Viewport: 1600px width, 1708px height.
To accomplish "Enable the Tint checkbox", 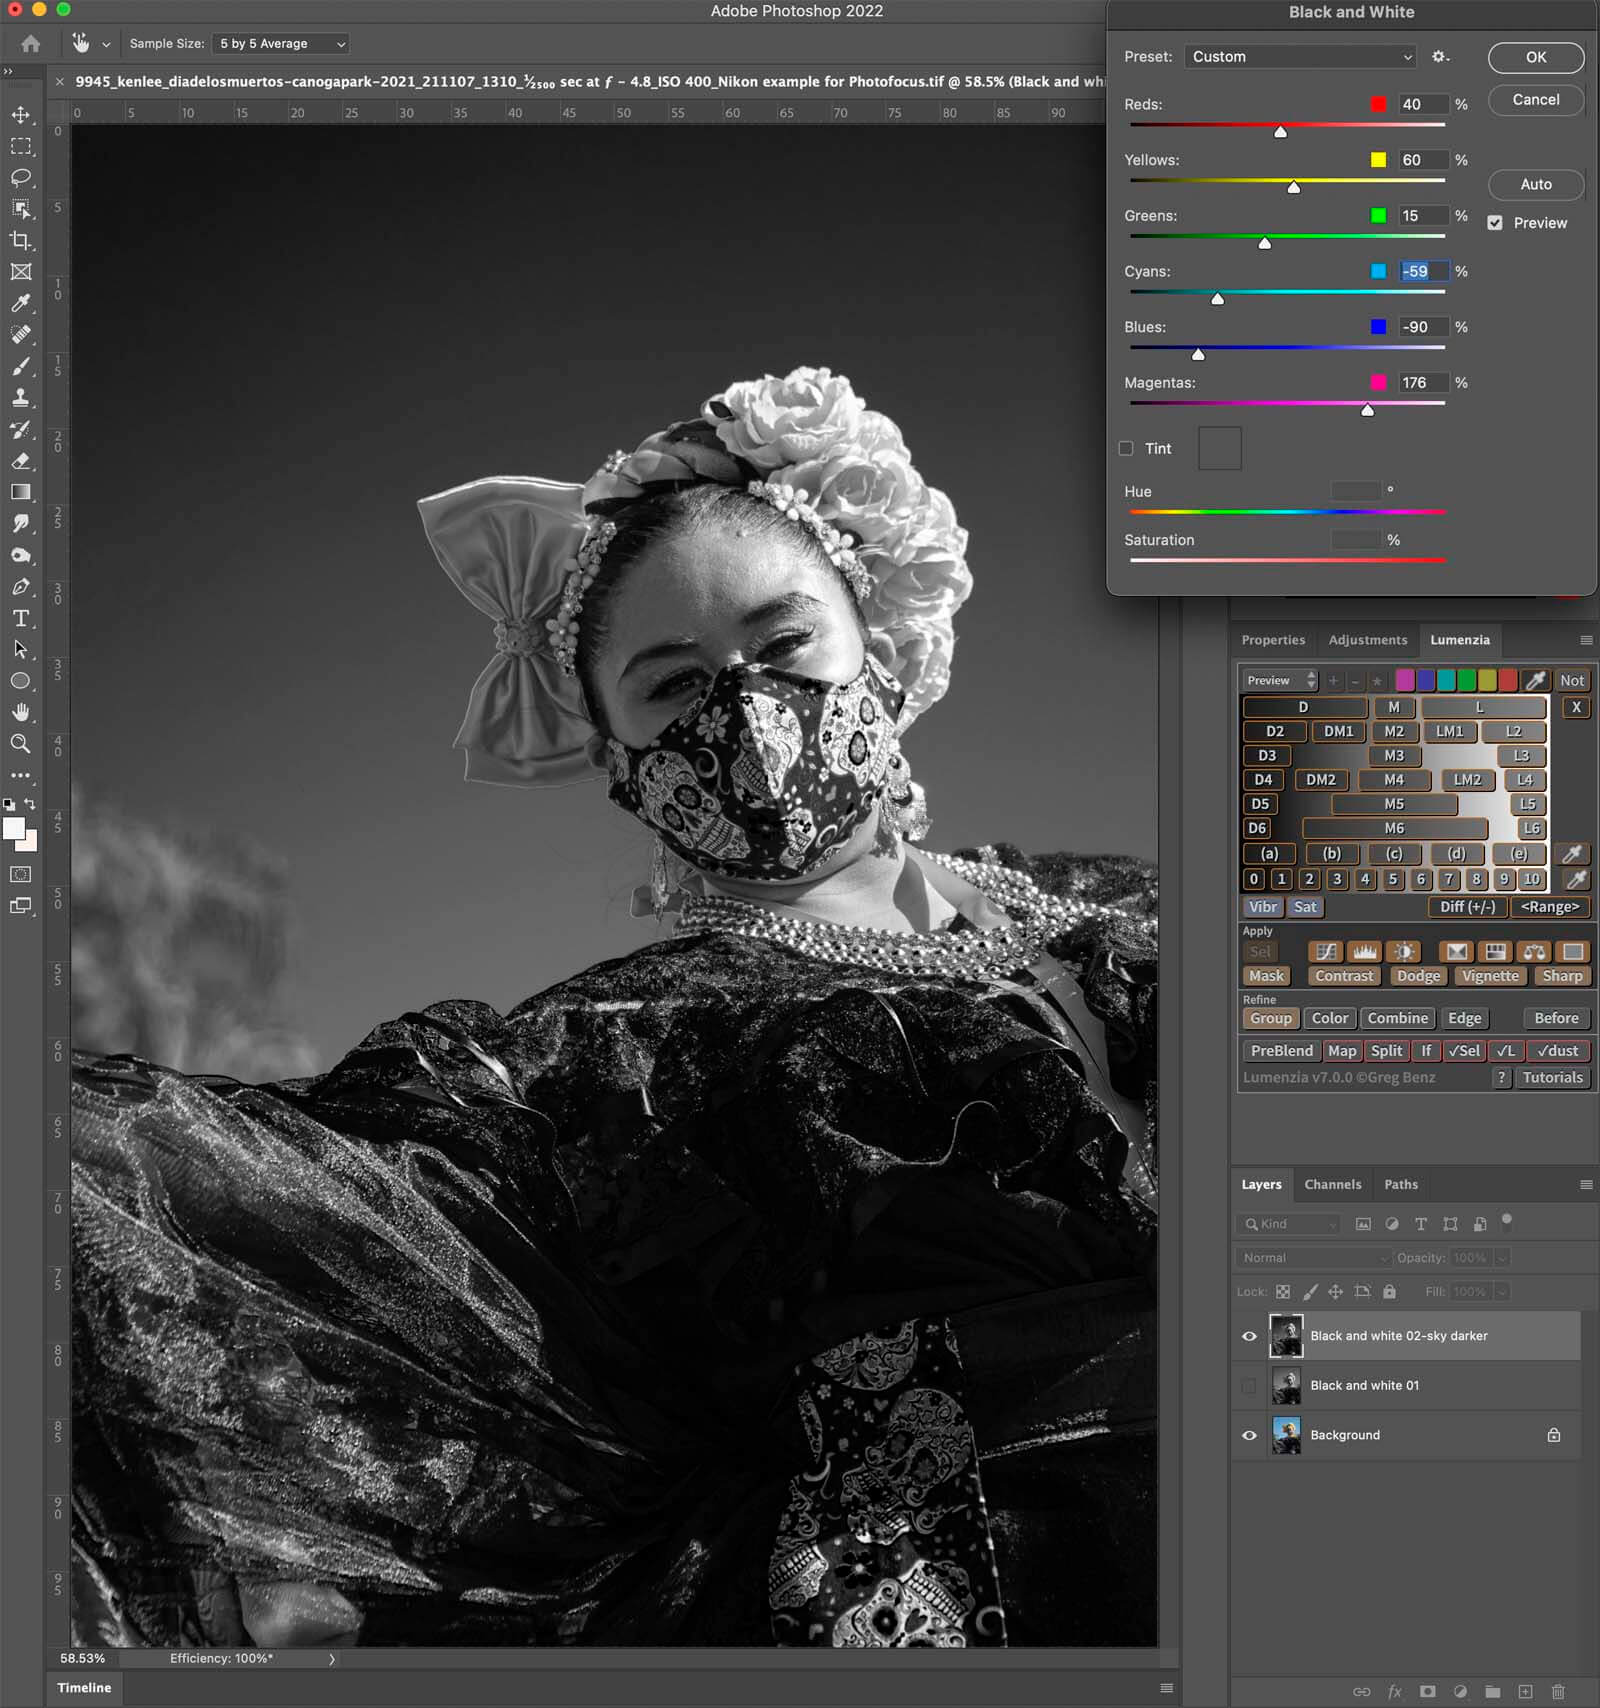I will pyautogui.click(x=1126, y=448).
